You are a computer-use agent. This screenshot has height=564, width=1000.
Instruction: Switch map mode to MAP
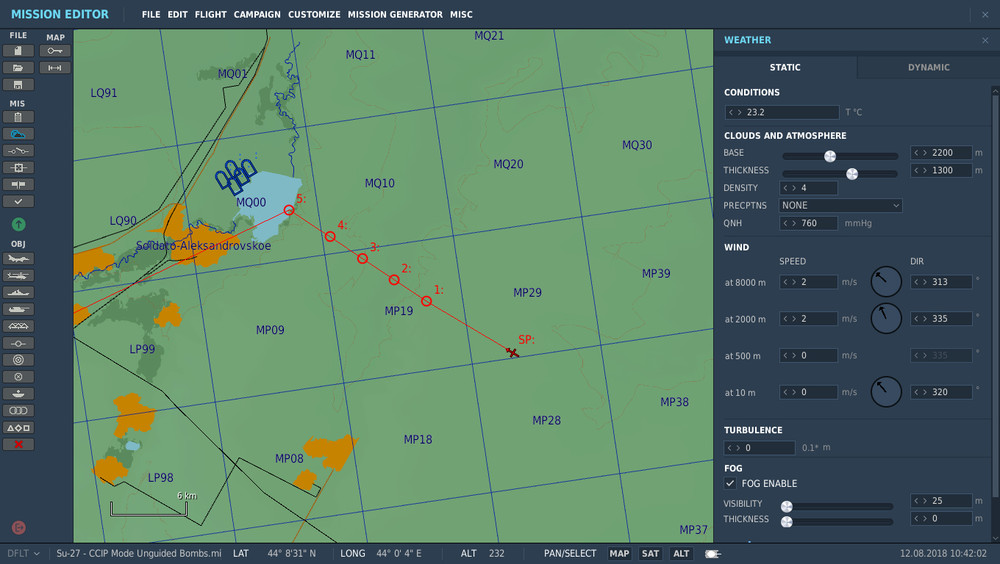pos(619,554)
